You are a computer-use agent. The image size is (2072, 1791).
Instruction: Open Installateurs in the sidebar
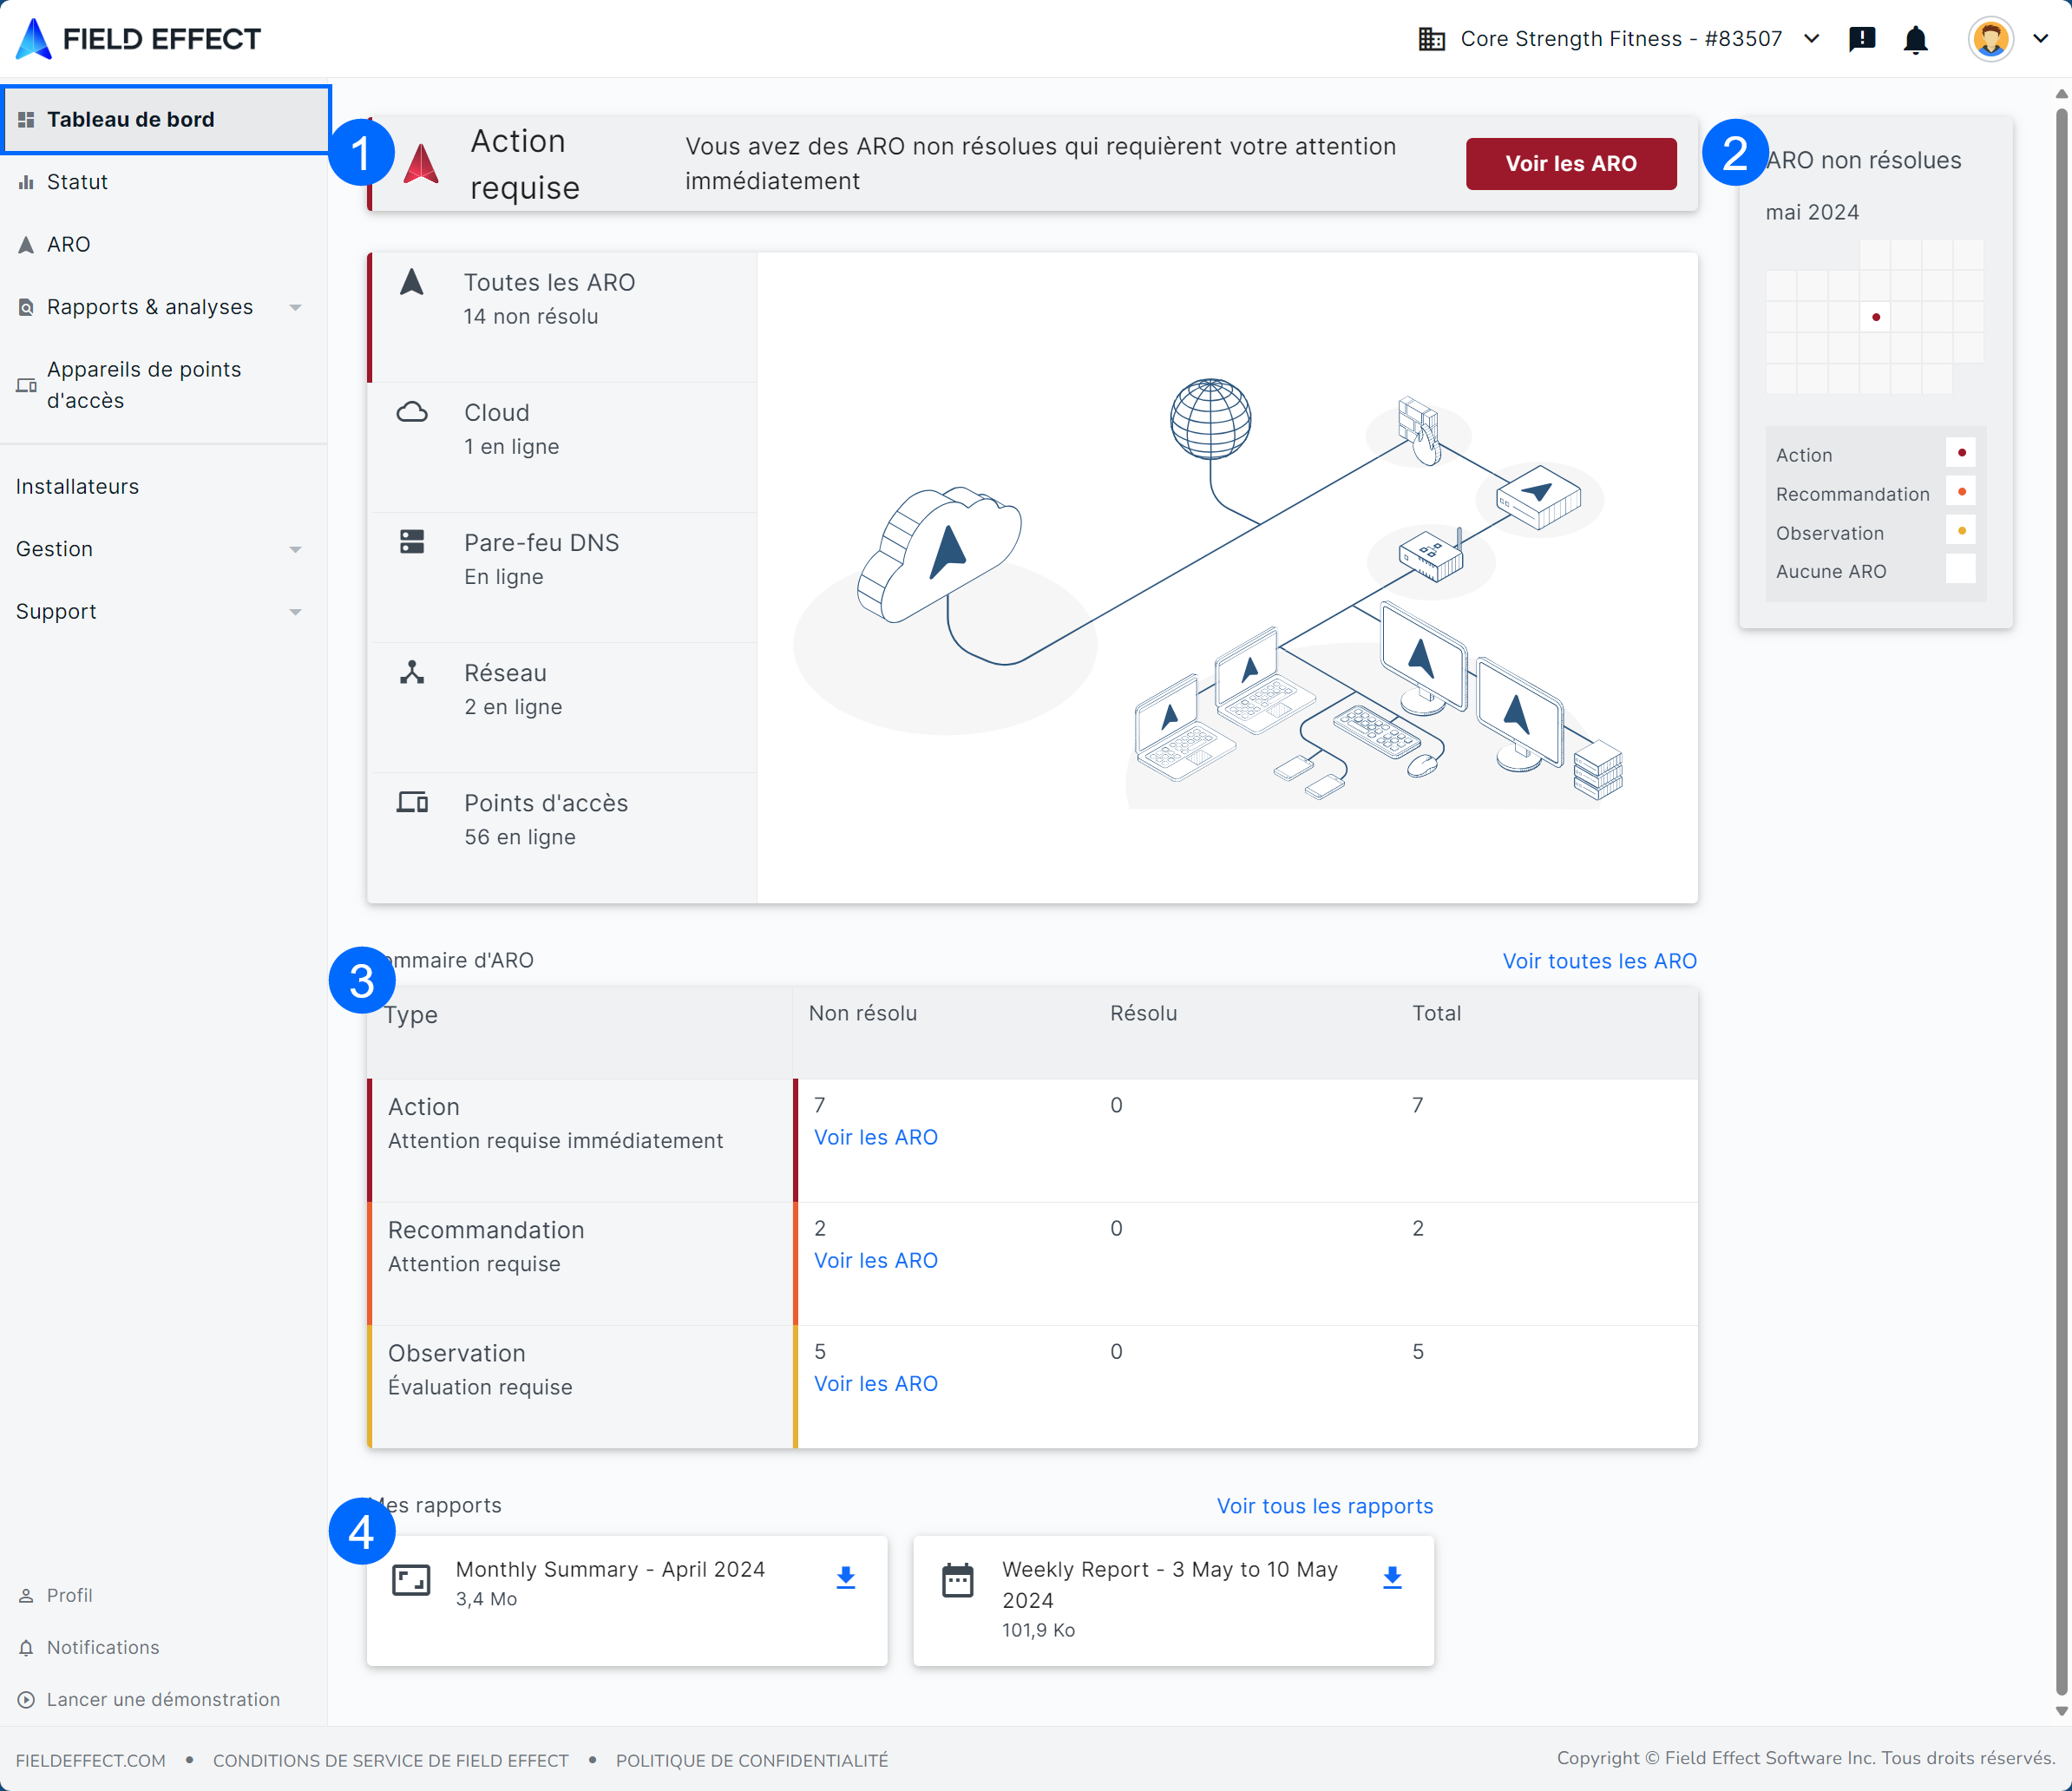tap(77, 487)
